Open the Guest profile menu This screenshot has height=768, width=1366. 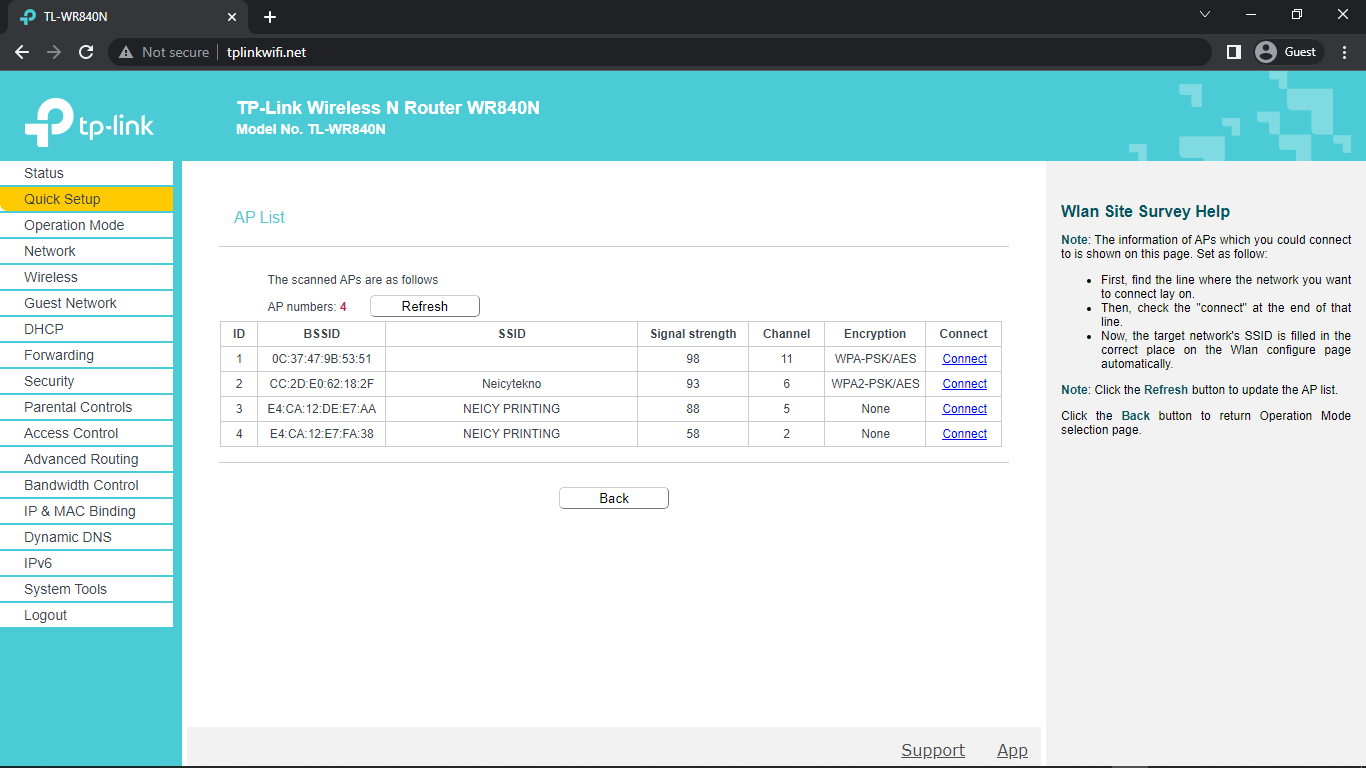click(x=1288, y=52)
